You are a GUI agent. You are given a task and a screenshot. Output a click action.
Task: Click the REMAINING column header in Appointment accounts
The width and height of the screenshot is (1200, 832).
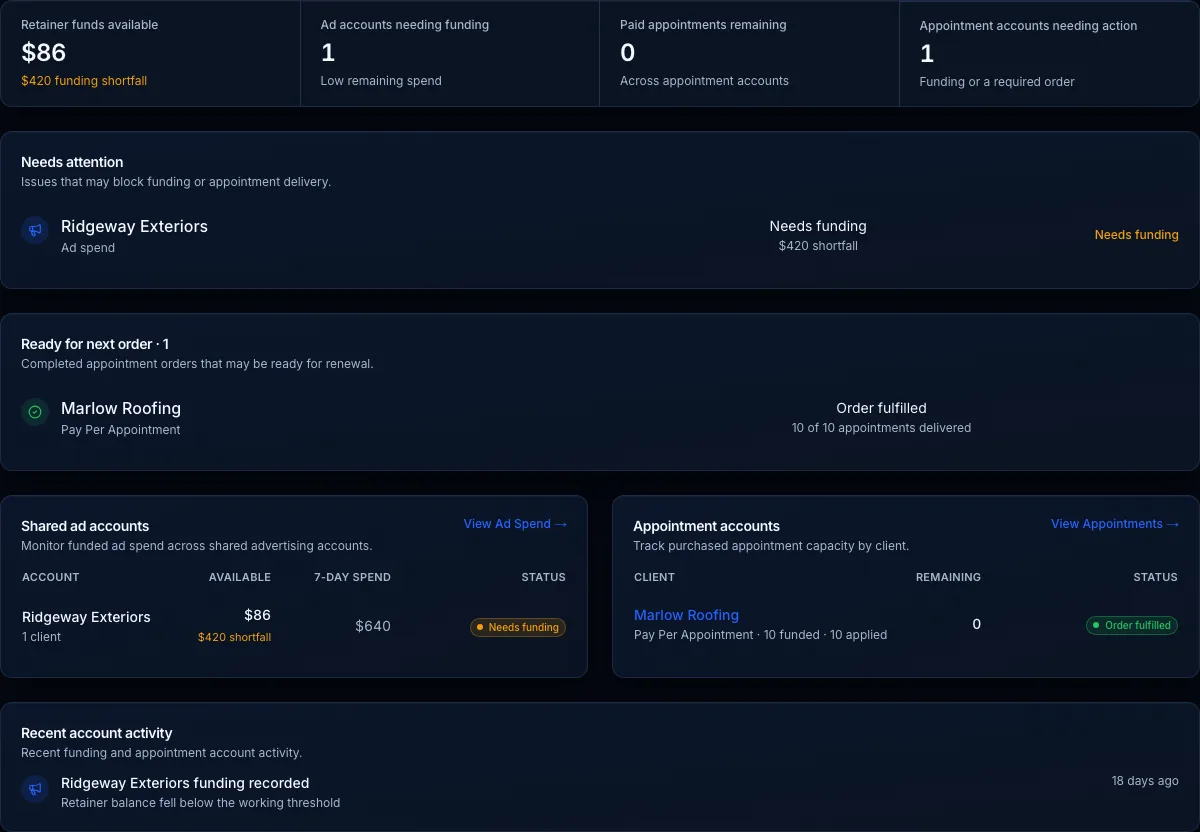click(948, 577)
